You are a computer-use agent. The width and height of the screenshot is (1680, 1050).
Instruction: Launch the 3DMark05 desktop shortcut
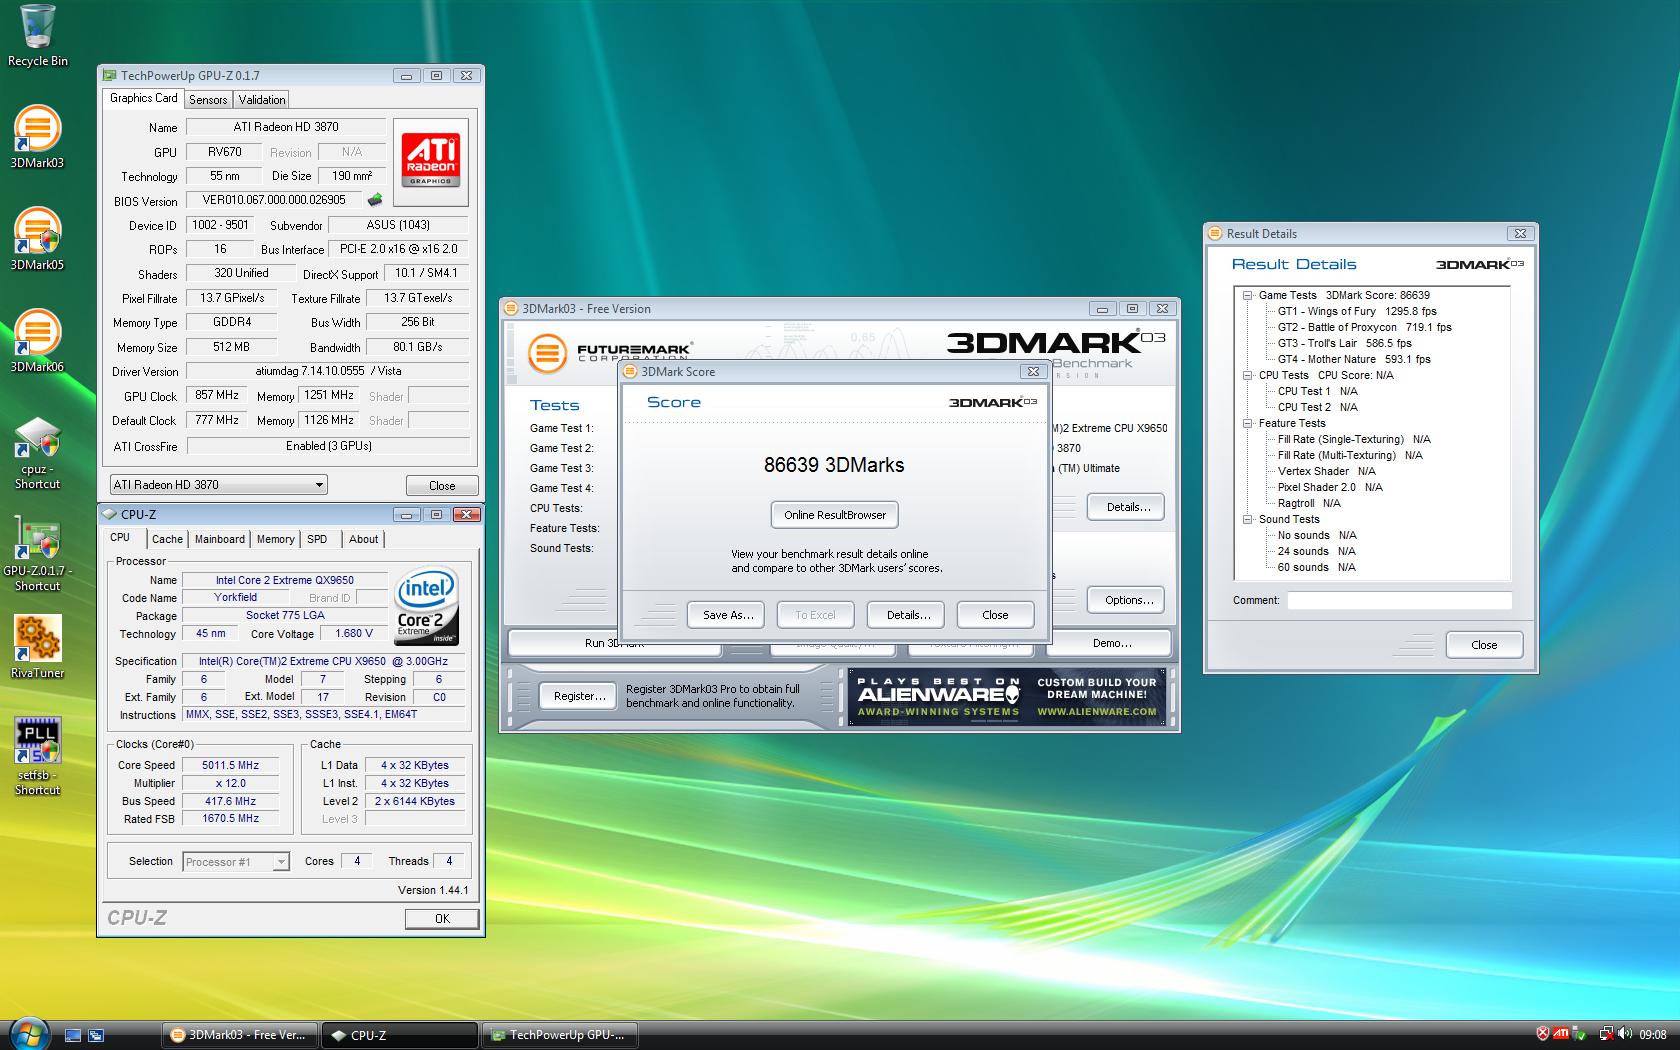click(37, 239)
